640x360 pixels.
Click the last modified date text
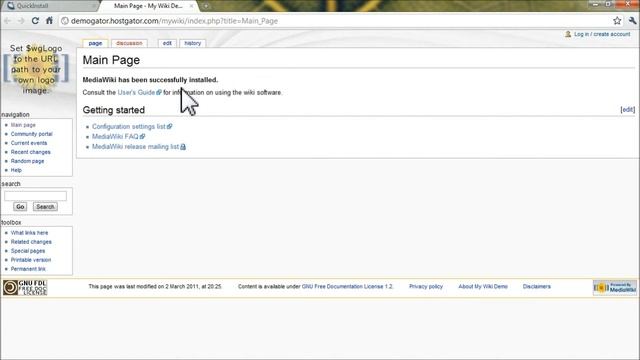[155, 287]
